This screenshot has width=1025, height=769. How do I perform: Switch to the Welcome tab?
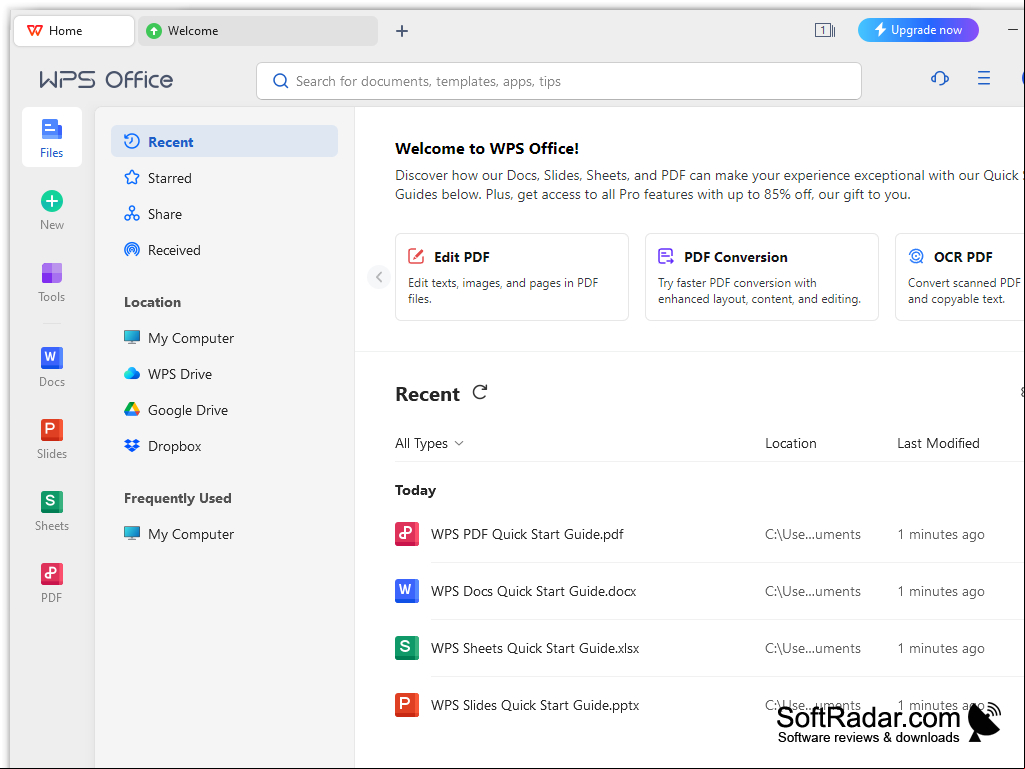coord(258,31)
